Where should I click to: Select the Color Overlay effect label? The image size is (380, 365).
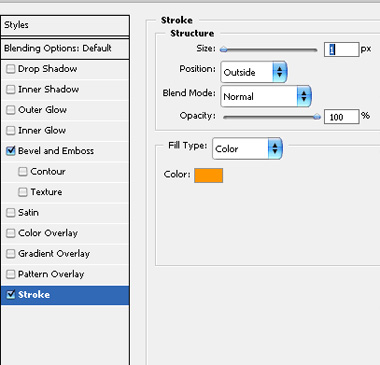(48, 233)
